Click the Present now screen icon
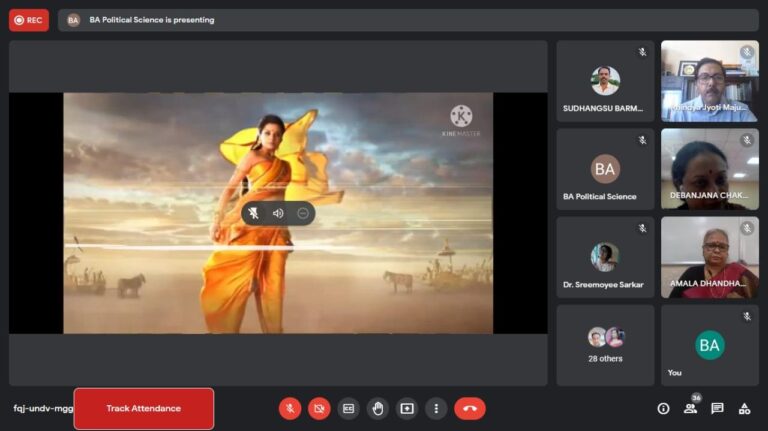The height and width of the screenshot is (431, 768). coord(407,408)
